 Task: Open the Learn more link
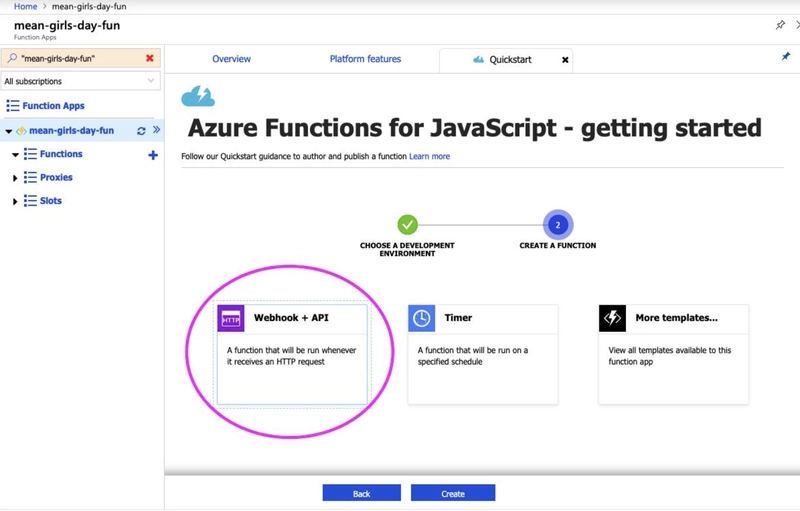[x=429, y=157]
